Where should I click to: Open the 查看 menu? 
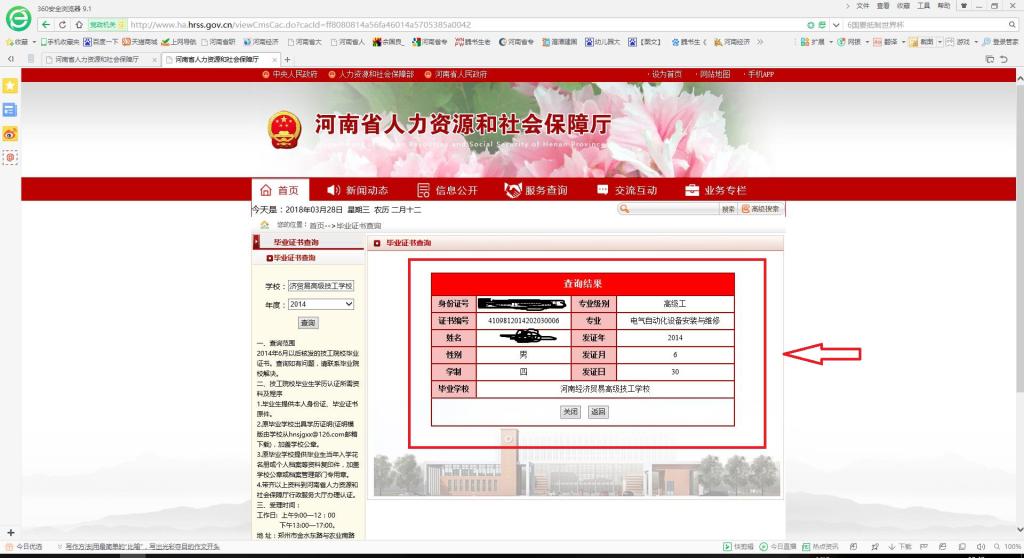[x=883, y=6]
